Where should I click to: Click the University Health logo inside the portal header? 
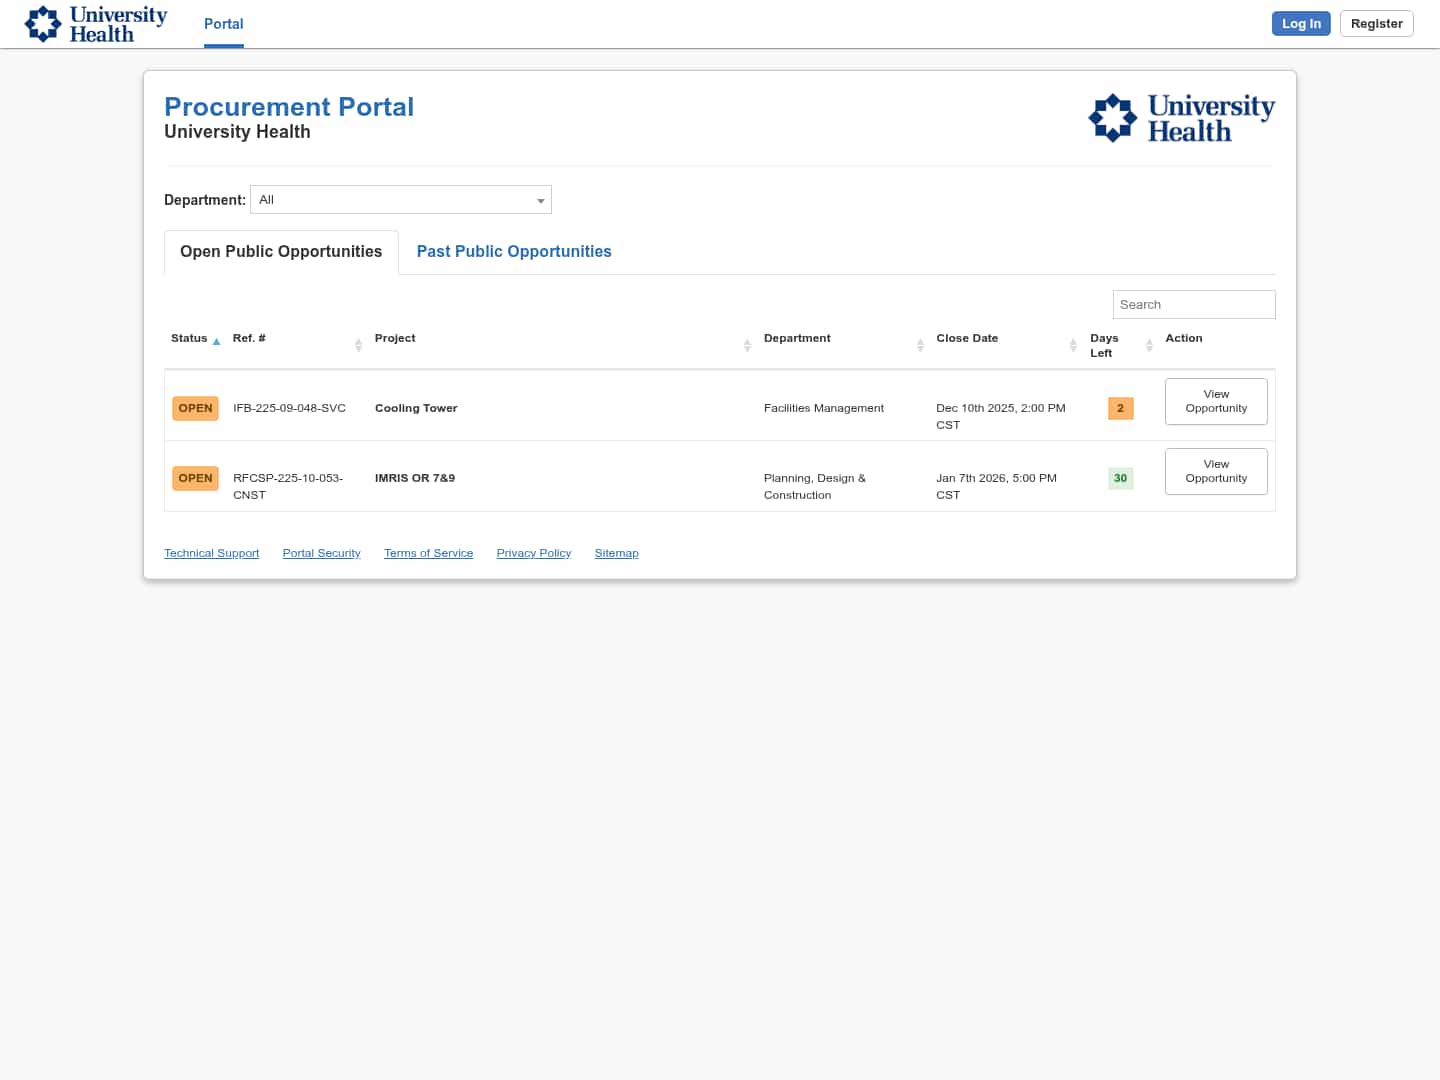click(x=1181, y=117)
